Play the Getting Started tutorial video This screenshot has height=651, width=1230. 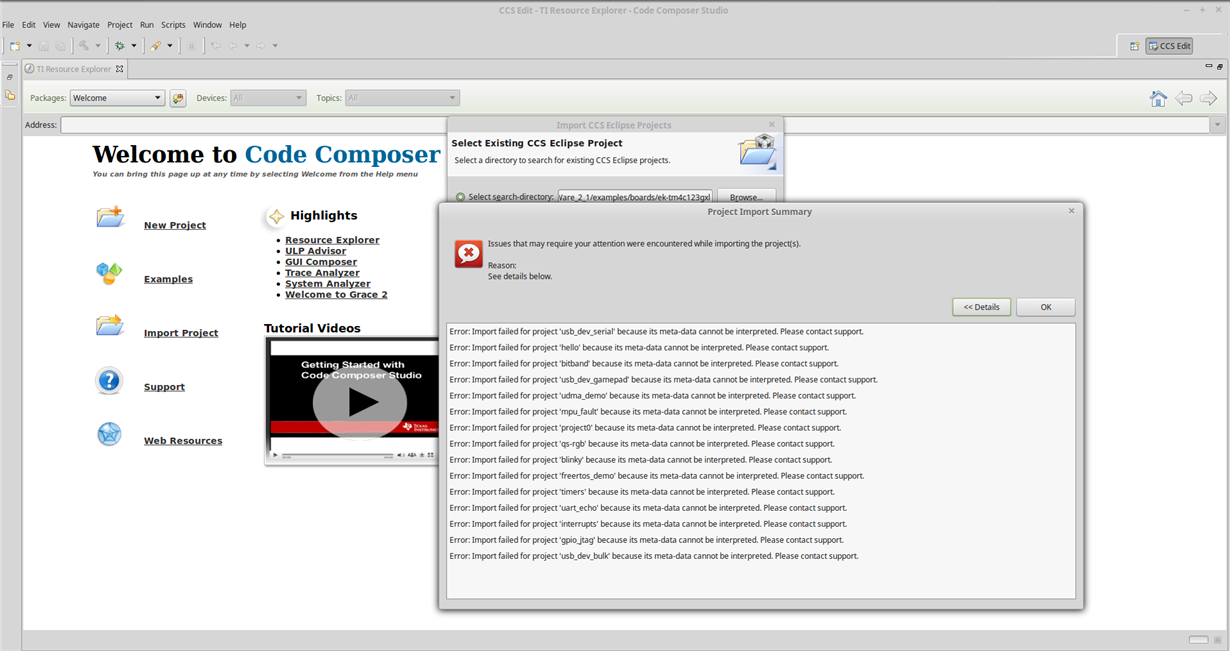[x=360, y=402]
